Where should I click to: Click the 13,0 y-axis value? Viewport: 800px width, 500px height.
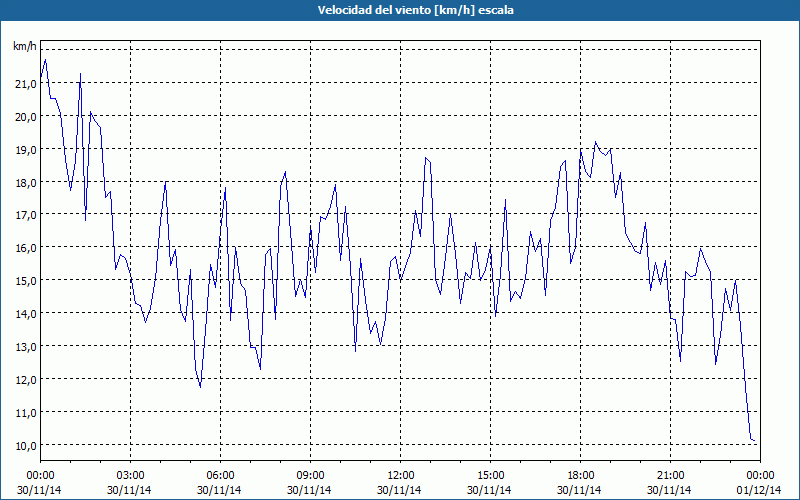[x=26, y=347]
